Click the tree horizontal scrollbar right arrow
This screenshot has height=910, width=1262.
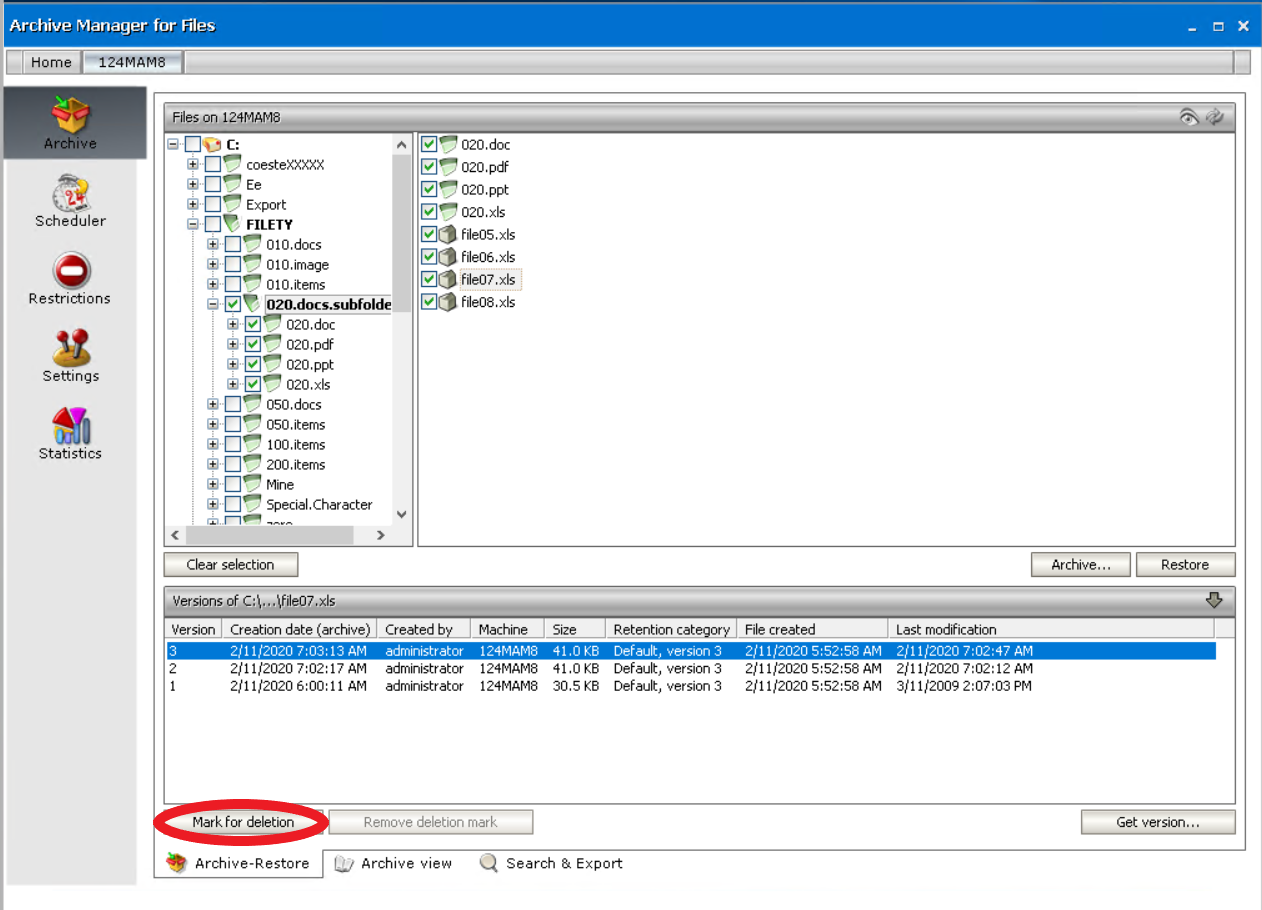[x=380, y=536]
